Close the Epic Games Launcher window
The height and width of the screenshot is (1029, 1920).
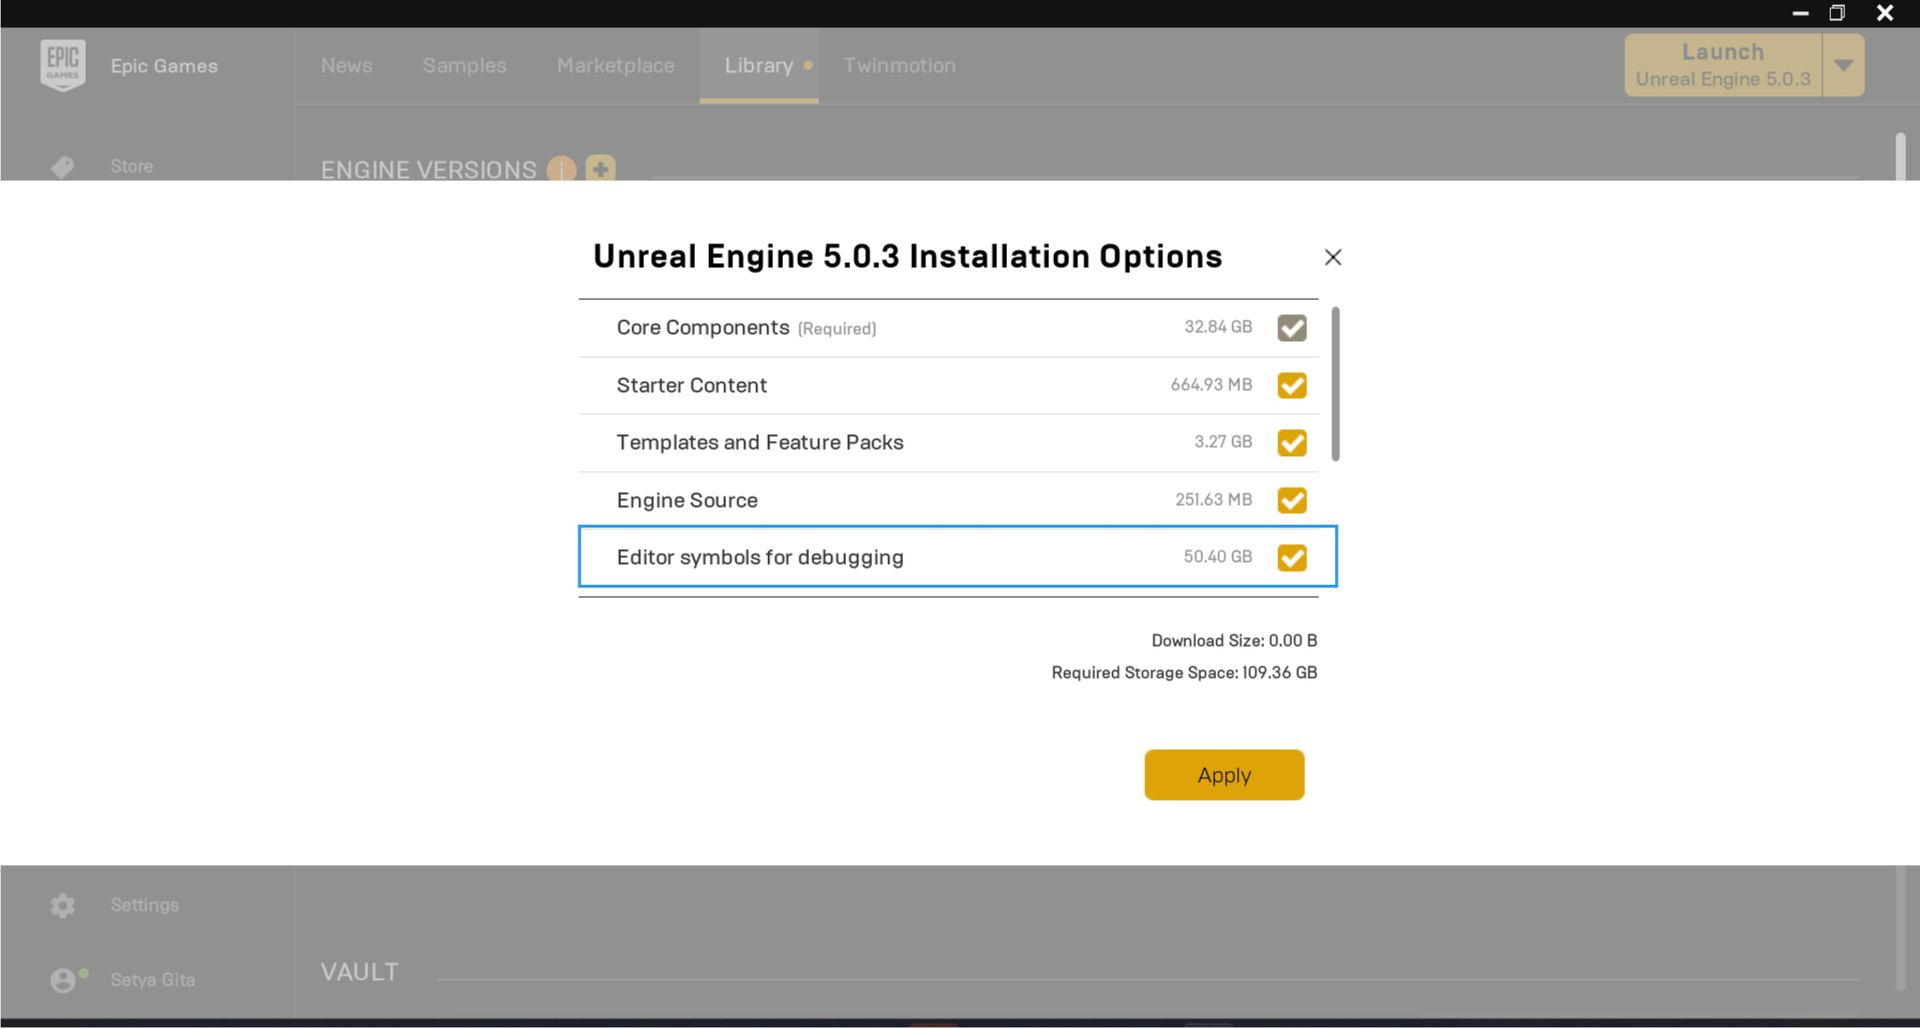[1884, 13]
